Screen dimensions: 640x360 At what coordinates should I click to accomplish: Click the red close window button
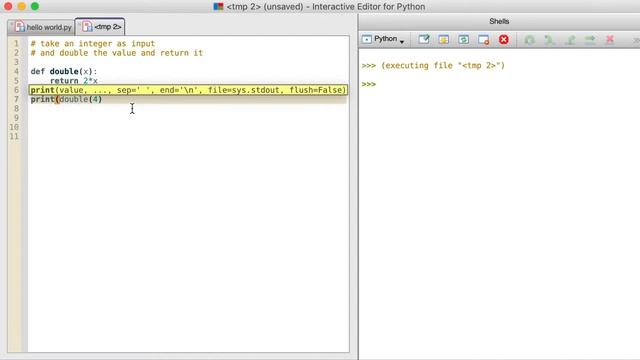tap(8, 6)
